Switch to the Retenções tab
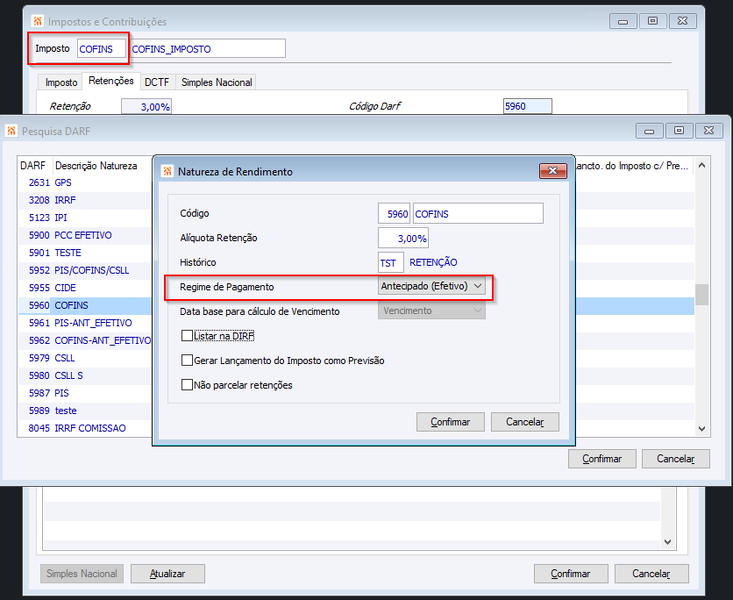 click(111, 81)
